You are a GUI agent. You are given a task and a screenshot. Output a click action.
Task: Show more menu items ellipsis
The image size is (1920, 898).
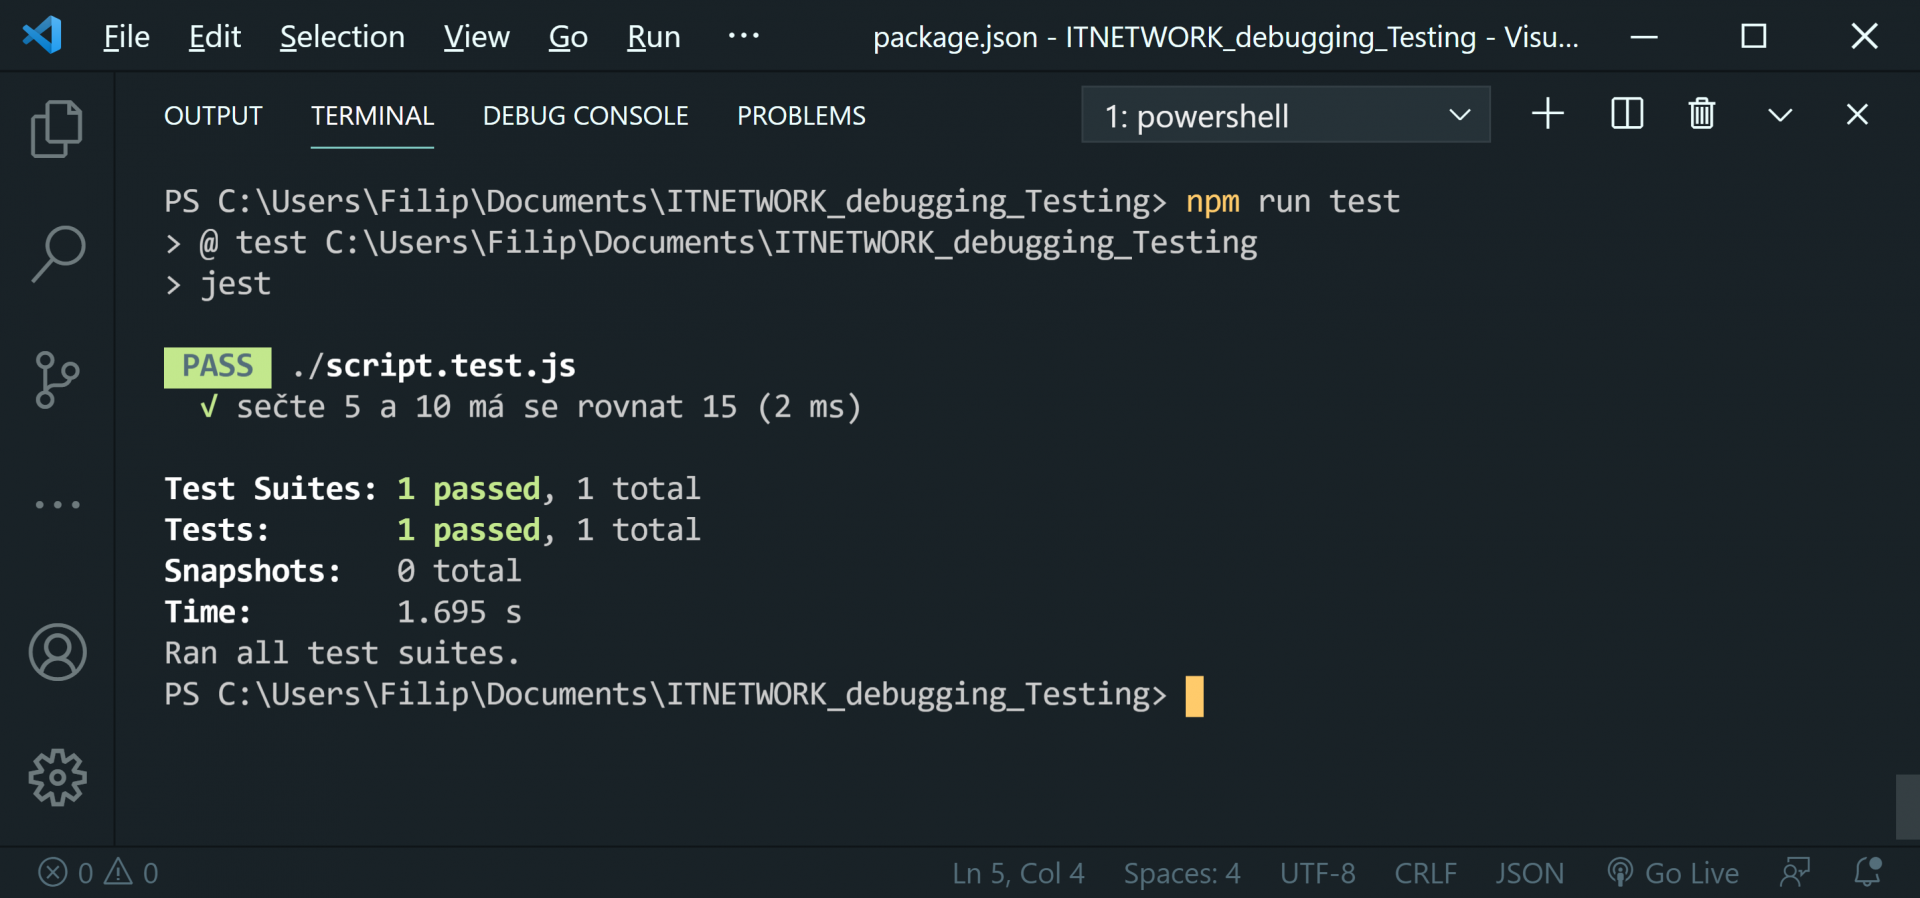click(743, 36)
